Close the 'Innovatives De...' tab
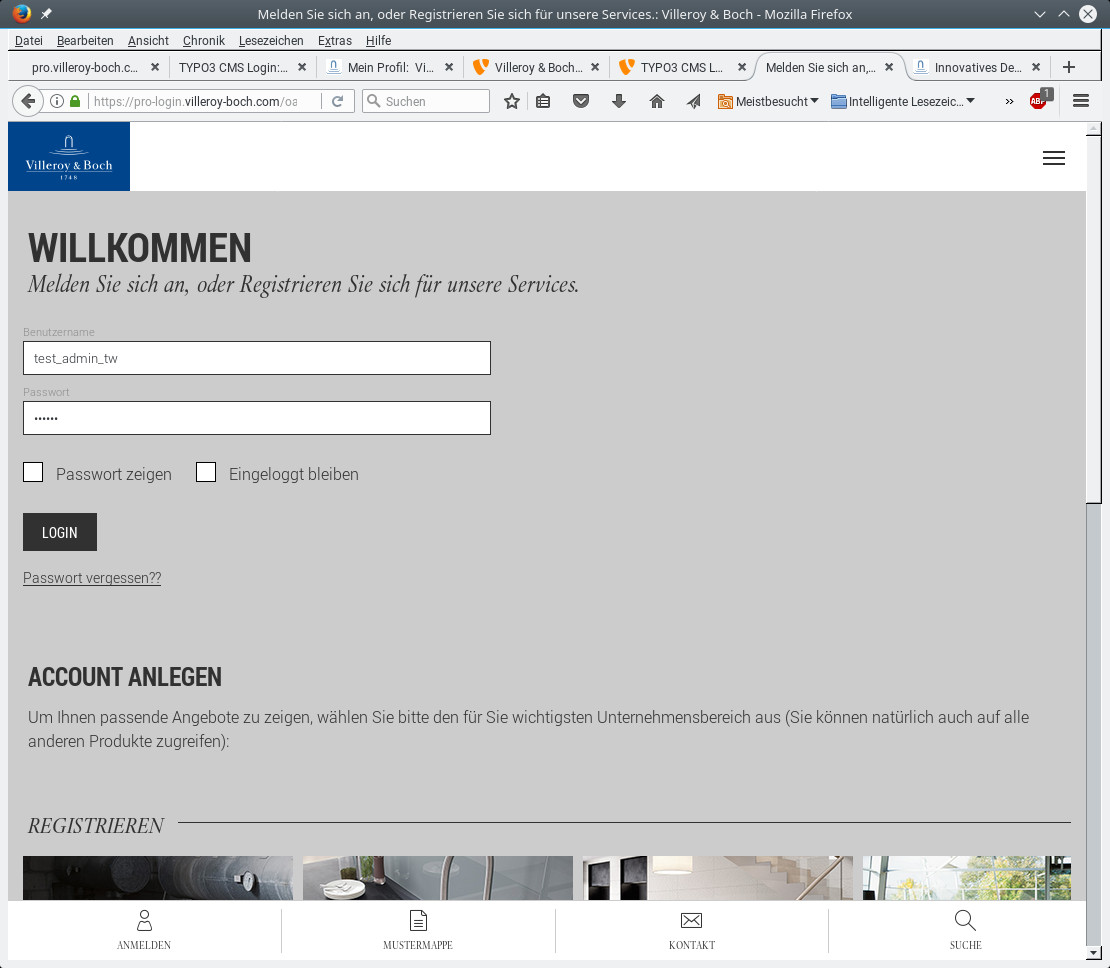Image resolution: width=1110 pixels, height=968 pixels. pos(1036,67)
